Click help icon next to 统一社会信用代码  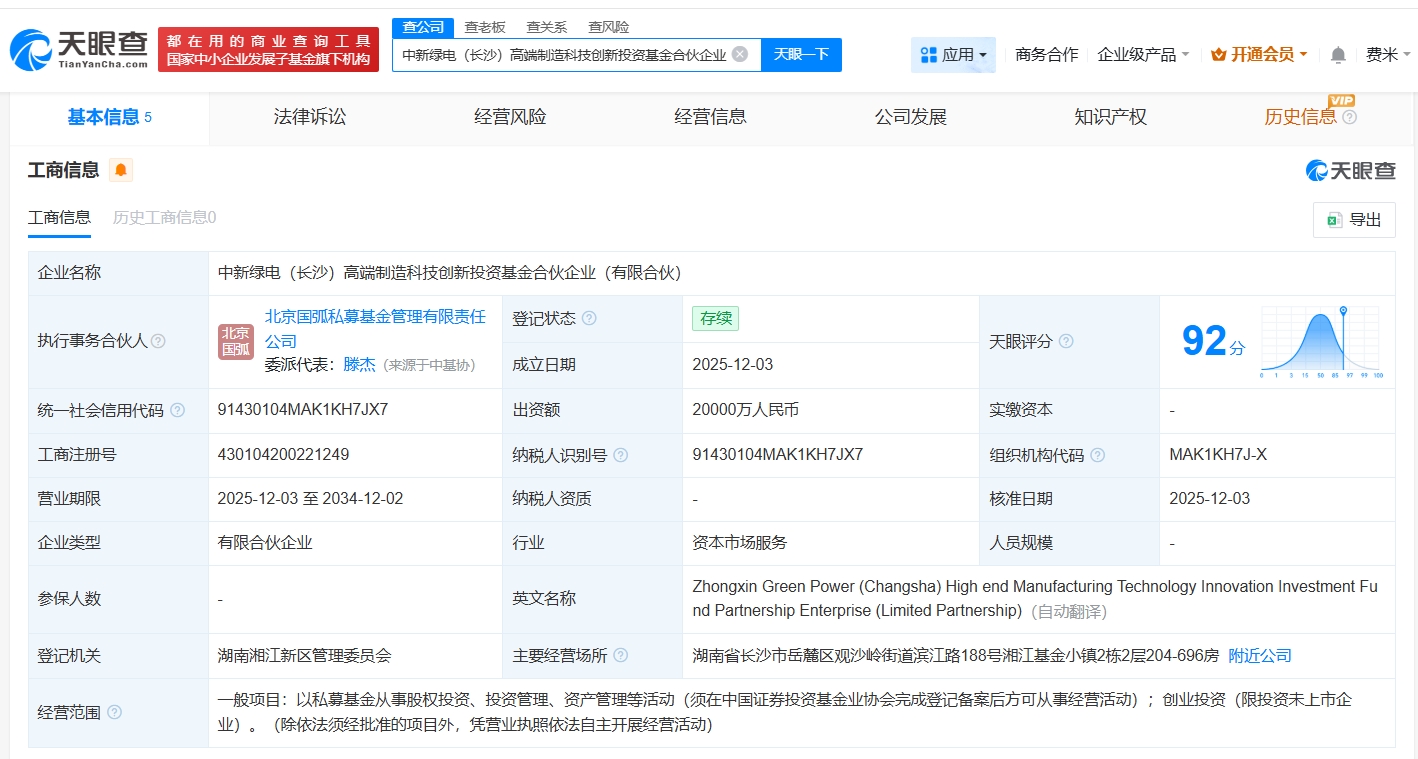coord(178,410)
